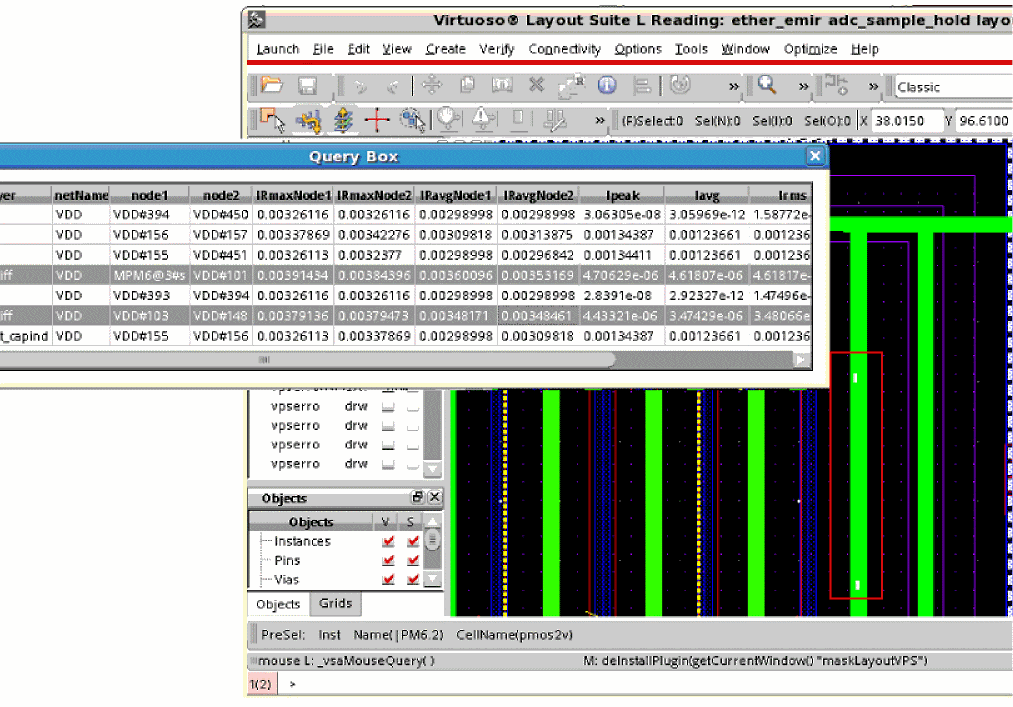Viewport: 1013px width, 707px height.
Task: Switch to the Grids tab
Action: (335, 604)
